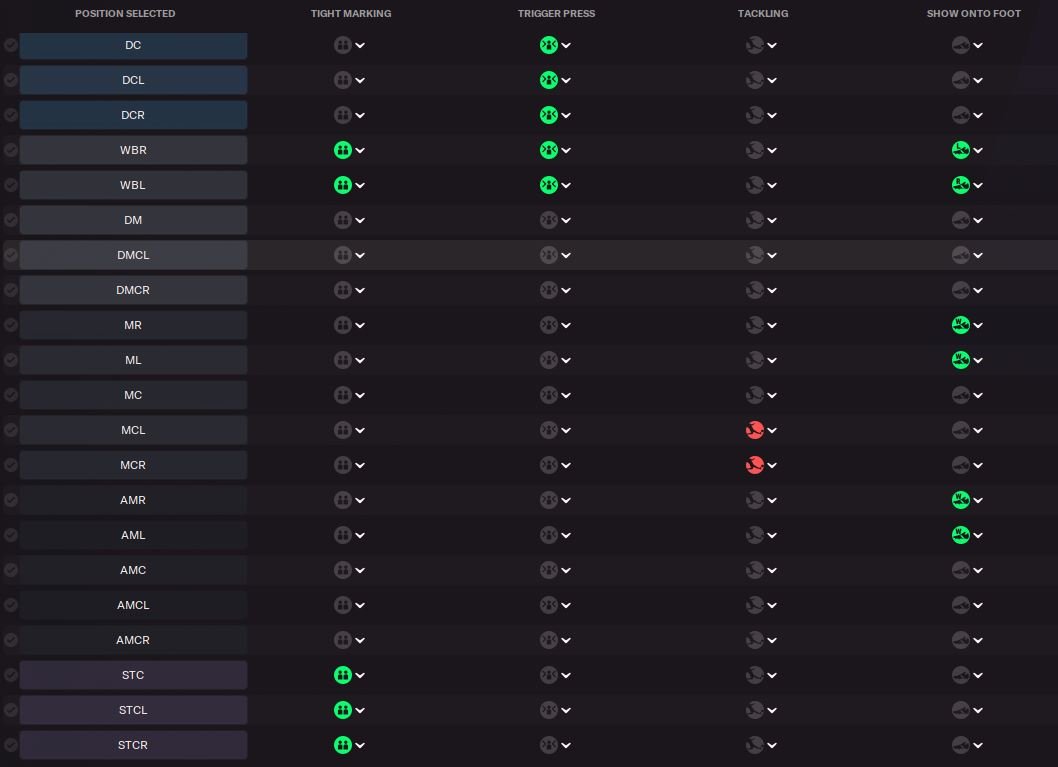Image resolution: width=1058 pixels, height=767 pixels.
Task: Toggle the checkmark beside DMCL position
Action: tap(11, 255)
